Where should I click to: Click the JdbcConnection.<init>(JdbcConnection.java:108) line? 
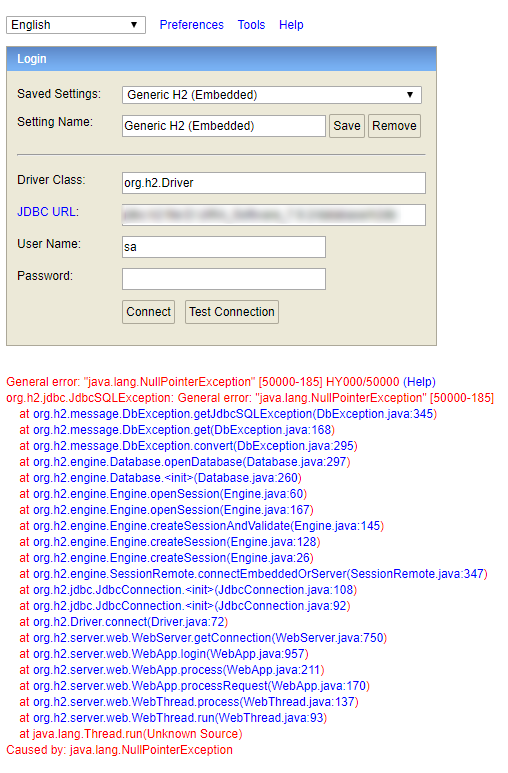coord(188,590)
